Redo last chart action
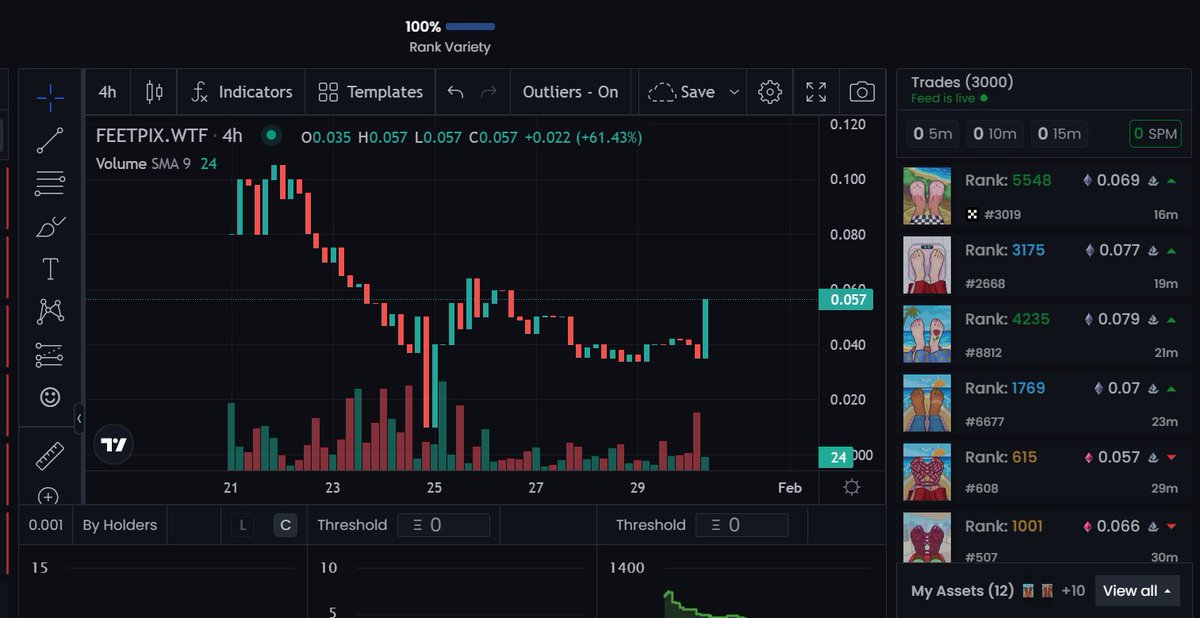 (x=489, y=92)
